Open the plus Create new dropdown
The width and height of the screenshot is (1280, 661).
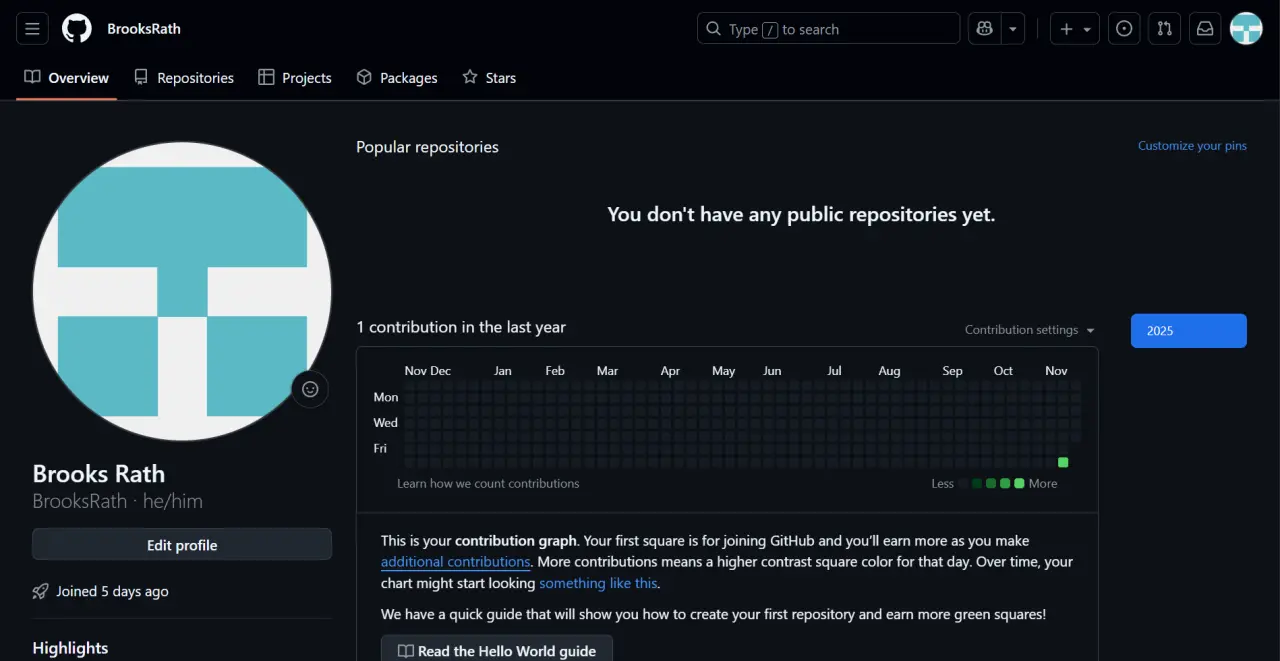(1075, 29)
